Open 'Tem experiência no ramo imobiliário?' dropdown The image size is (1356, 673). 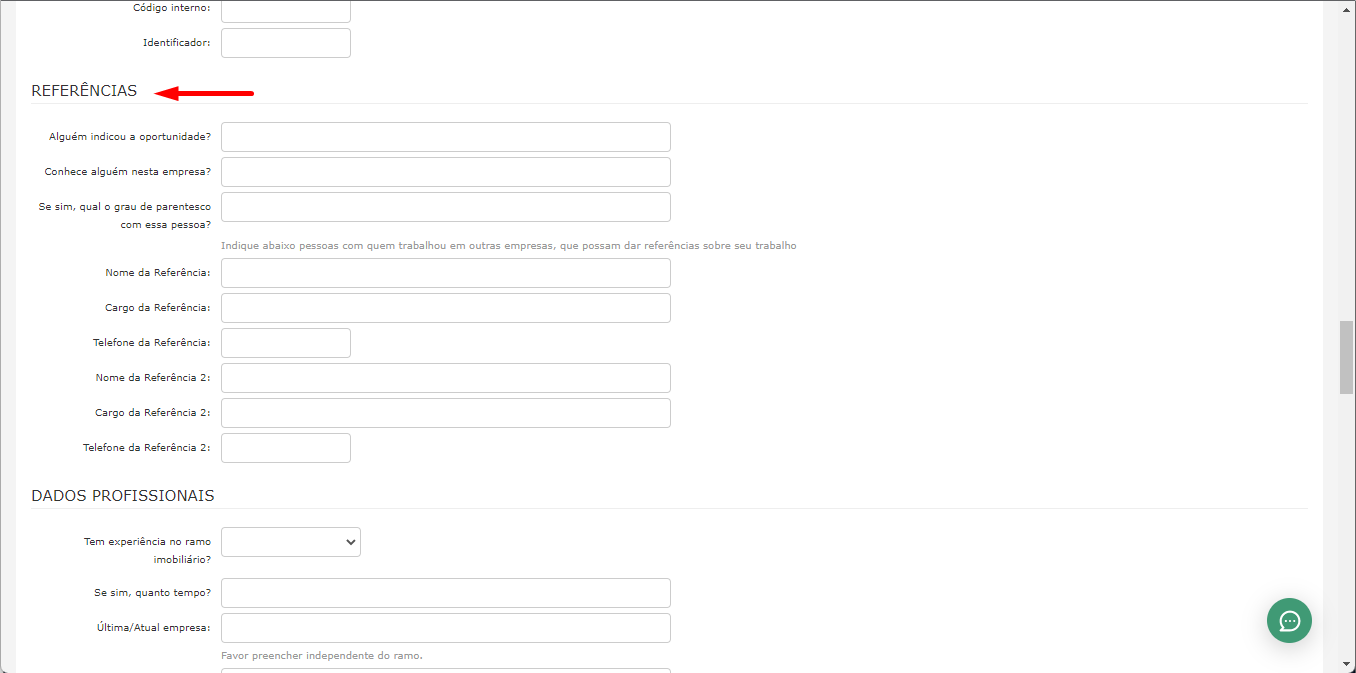coord(291,542)
